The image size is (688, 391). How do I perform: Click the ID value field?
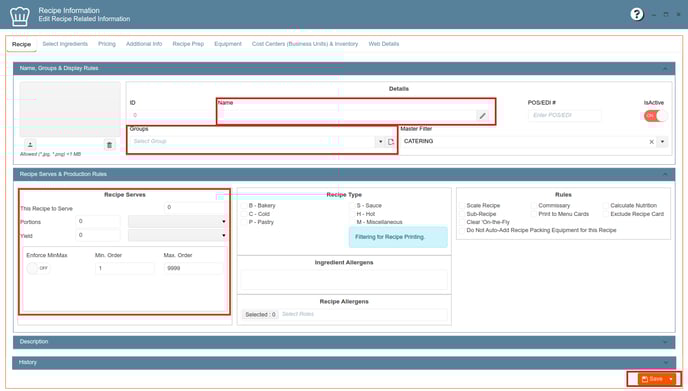[172, 115]
